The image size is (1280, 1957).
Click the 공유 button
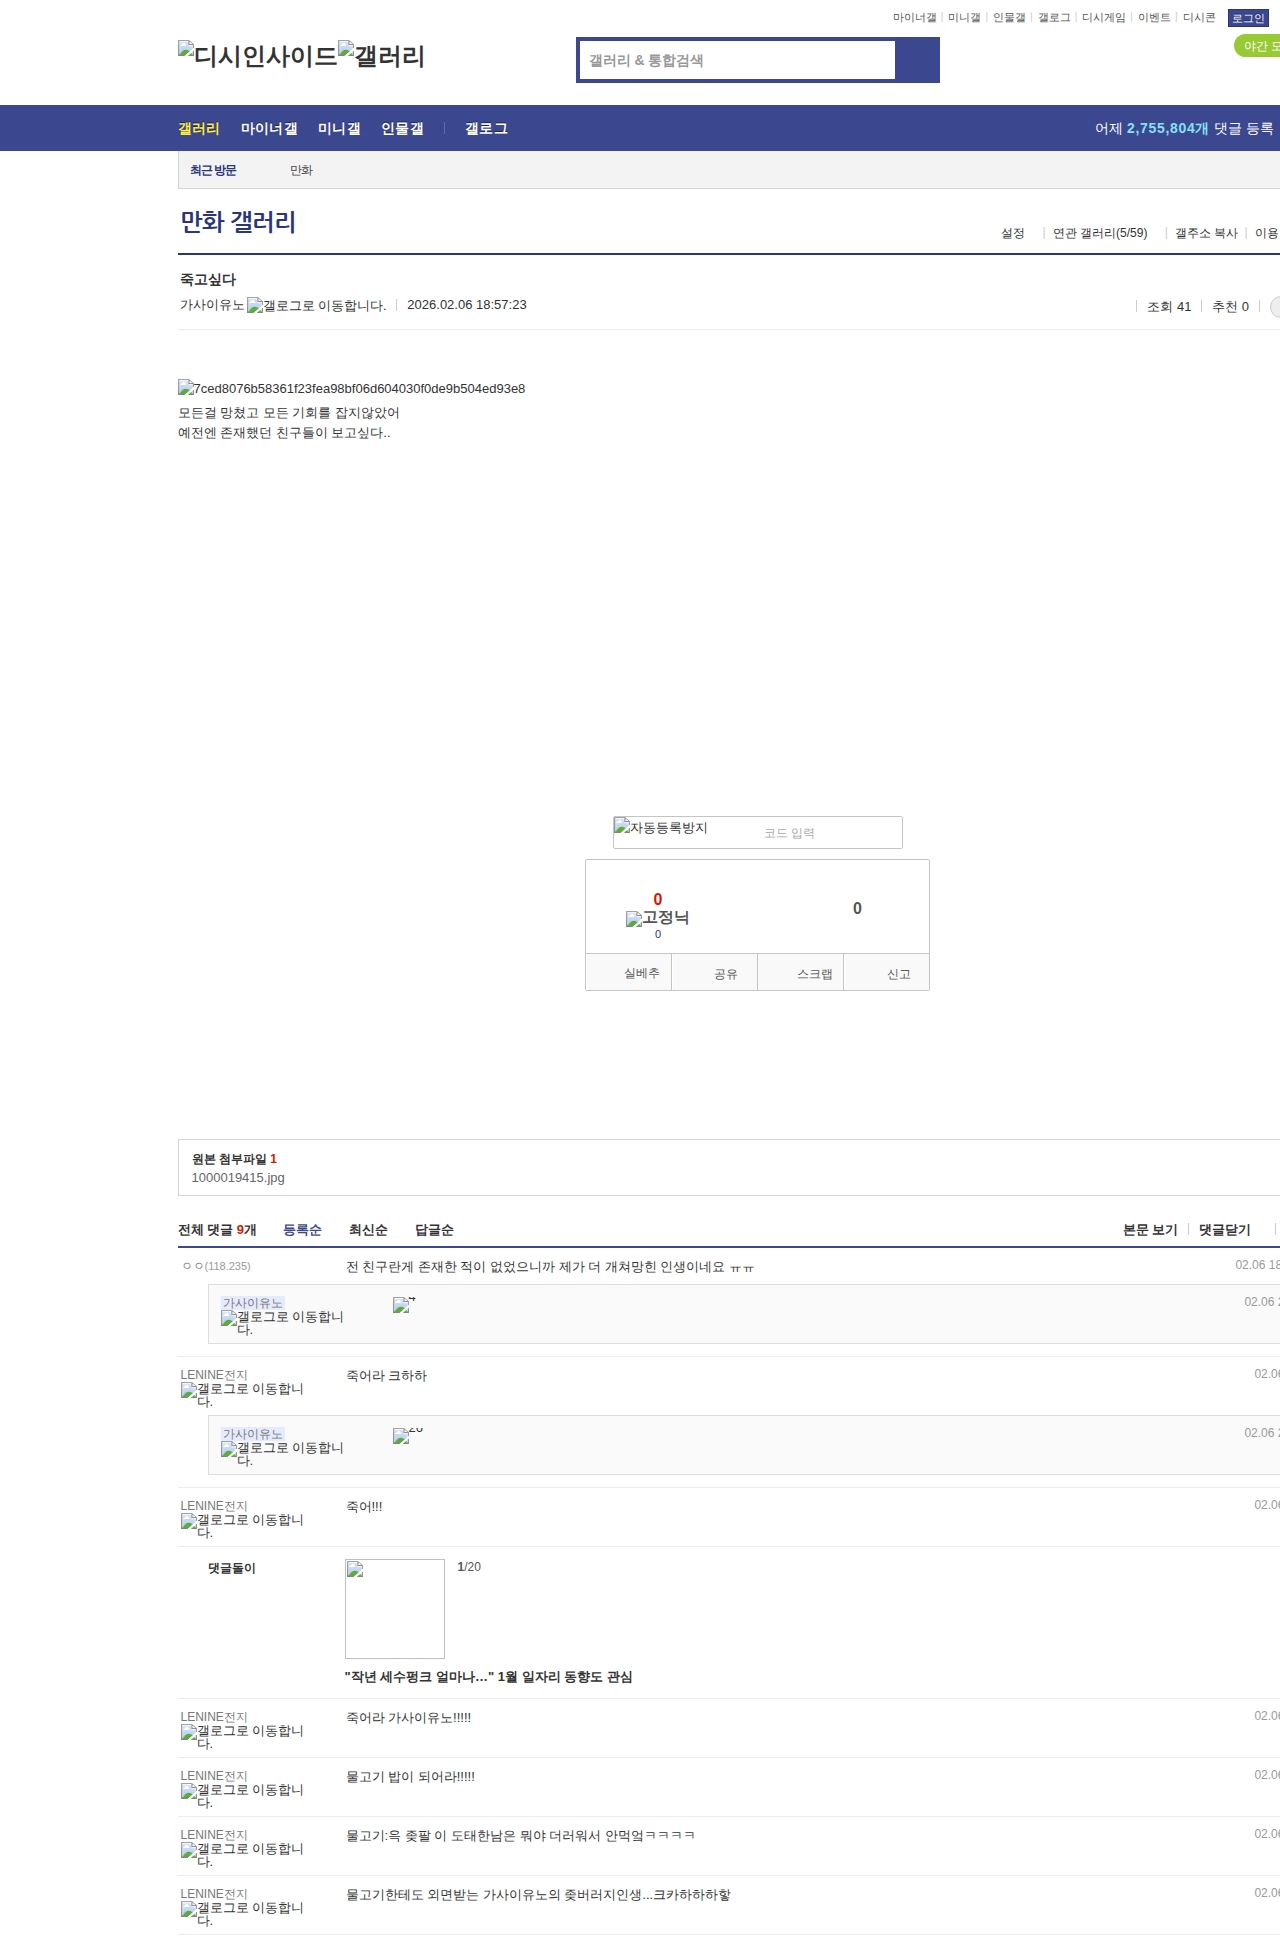point(714,973)
